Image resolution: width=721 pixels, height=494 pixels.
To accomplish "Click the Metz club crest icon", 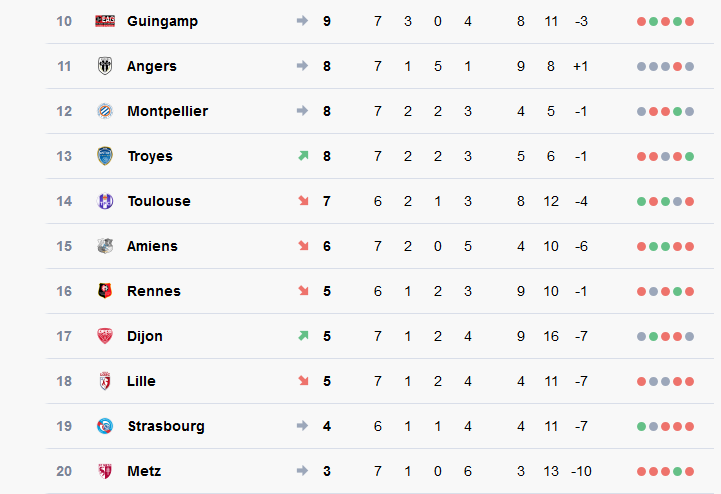I will pos(105,471).
